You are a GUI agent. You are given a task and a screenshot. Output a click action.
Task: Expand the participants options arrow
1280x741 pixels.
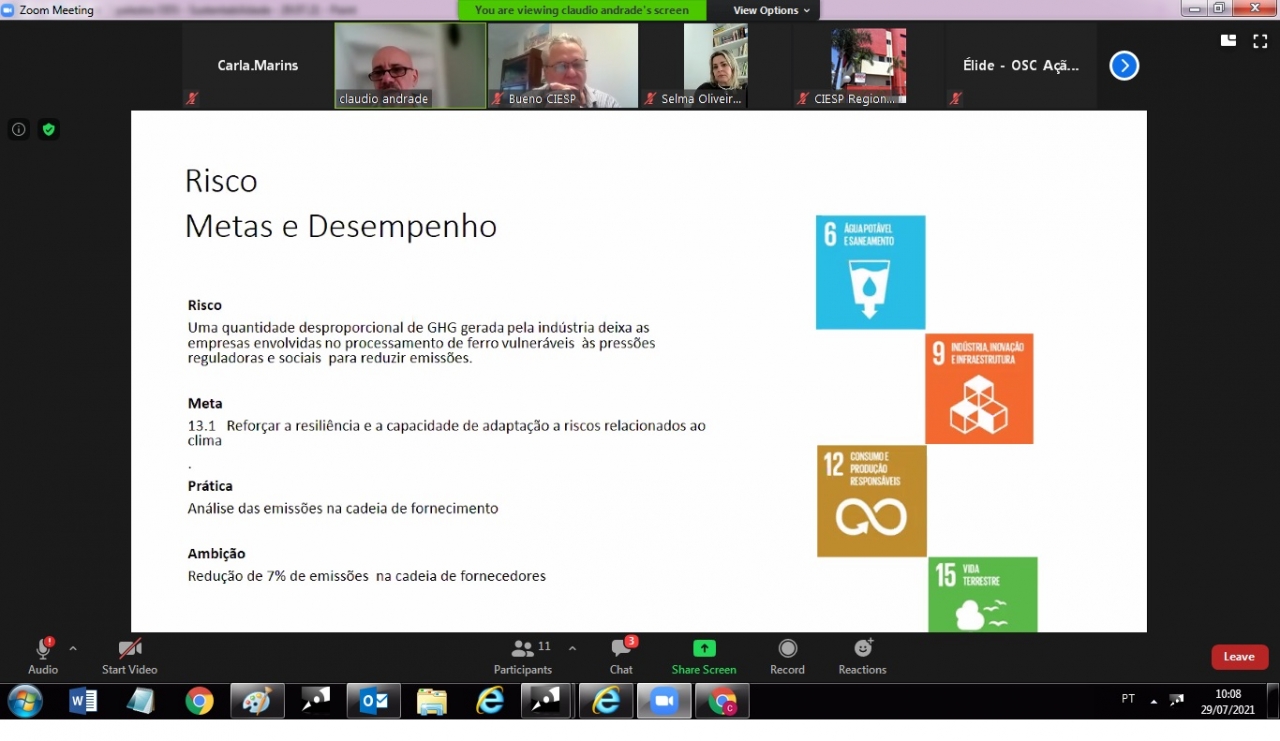tap(572, 648)
